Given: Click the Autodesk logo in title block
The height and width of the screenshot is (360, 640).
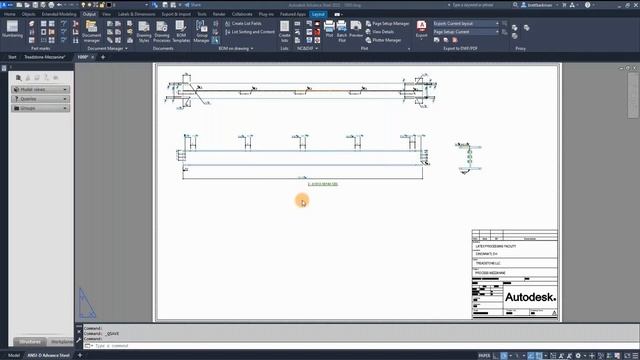Looking at the screenshot, I should [530, 297].
